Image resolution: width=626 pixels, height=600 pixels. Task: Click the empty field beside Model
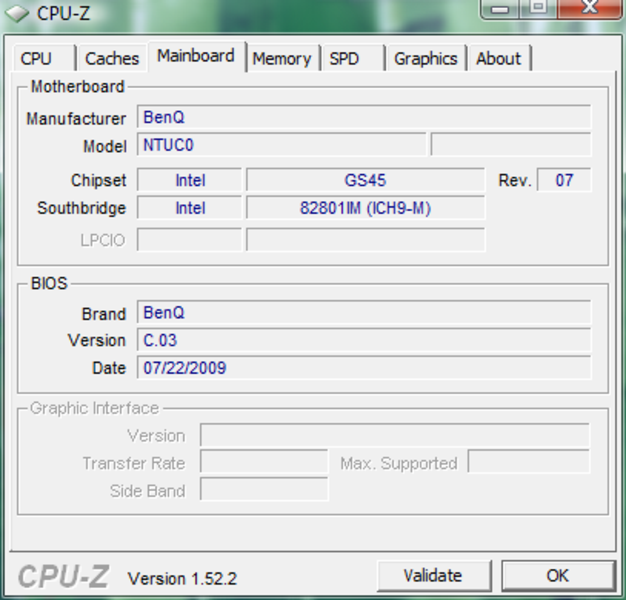pos(511,145)
